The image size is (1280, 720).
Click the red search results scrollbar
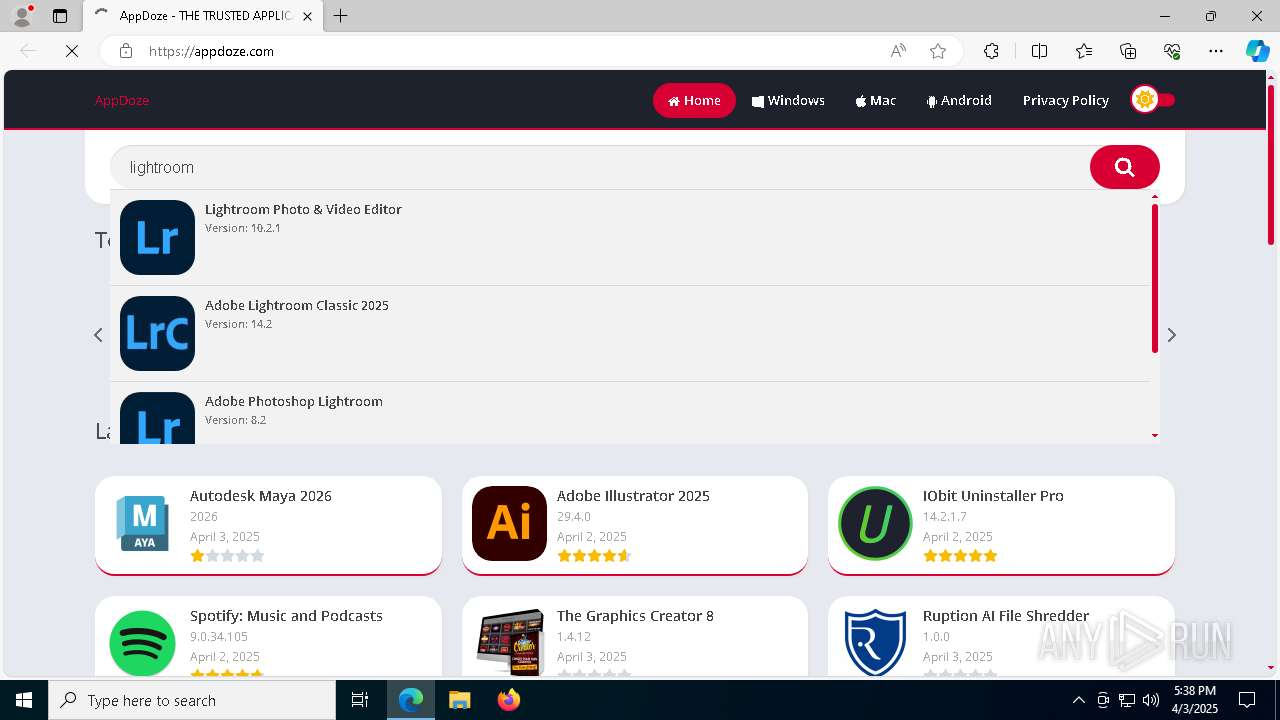click(x=1155, y=278)
